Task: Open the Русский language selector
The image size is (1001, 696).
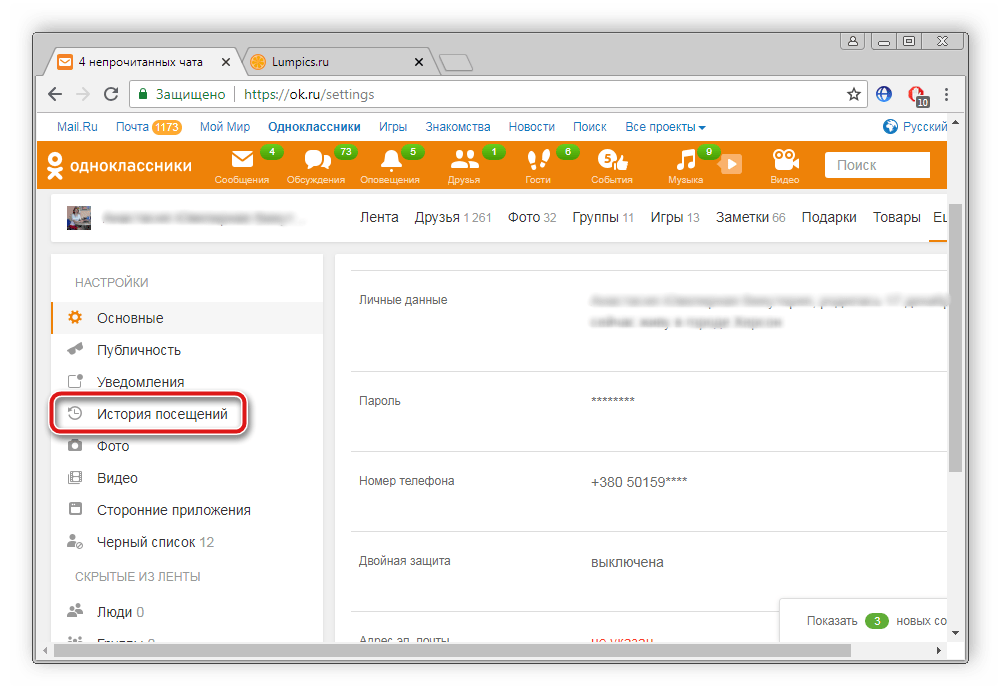Action: [x=916, y=127]
